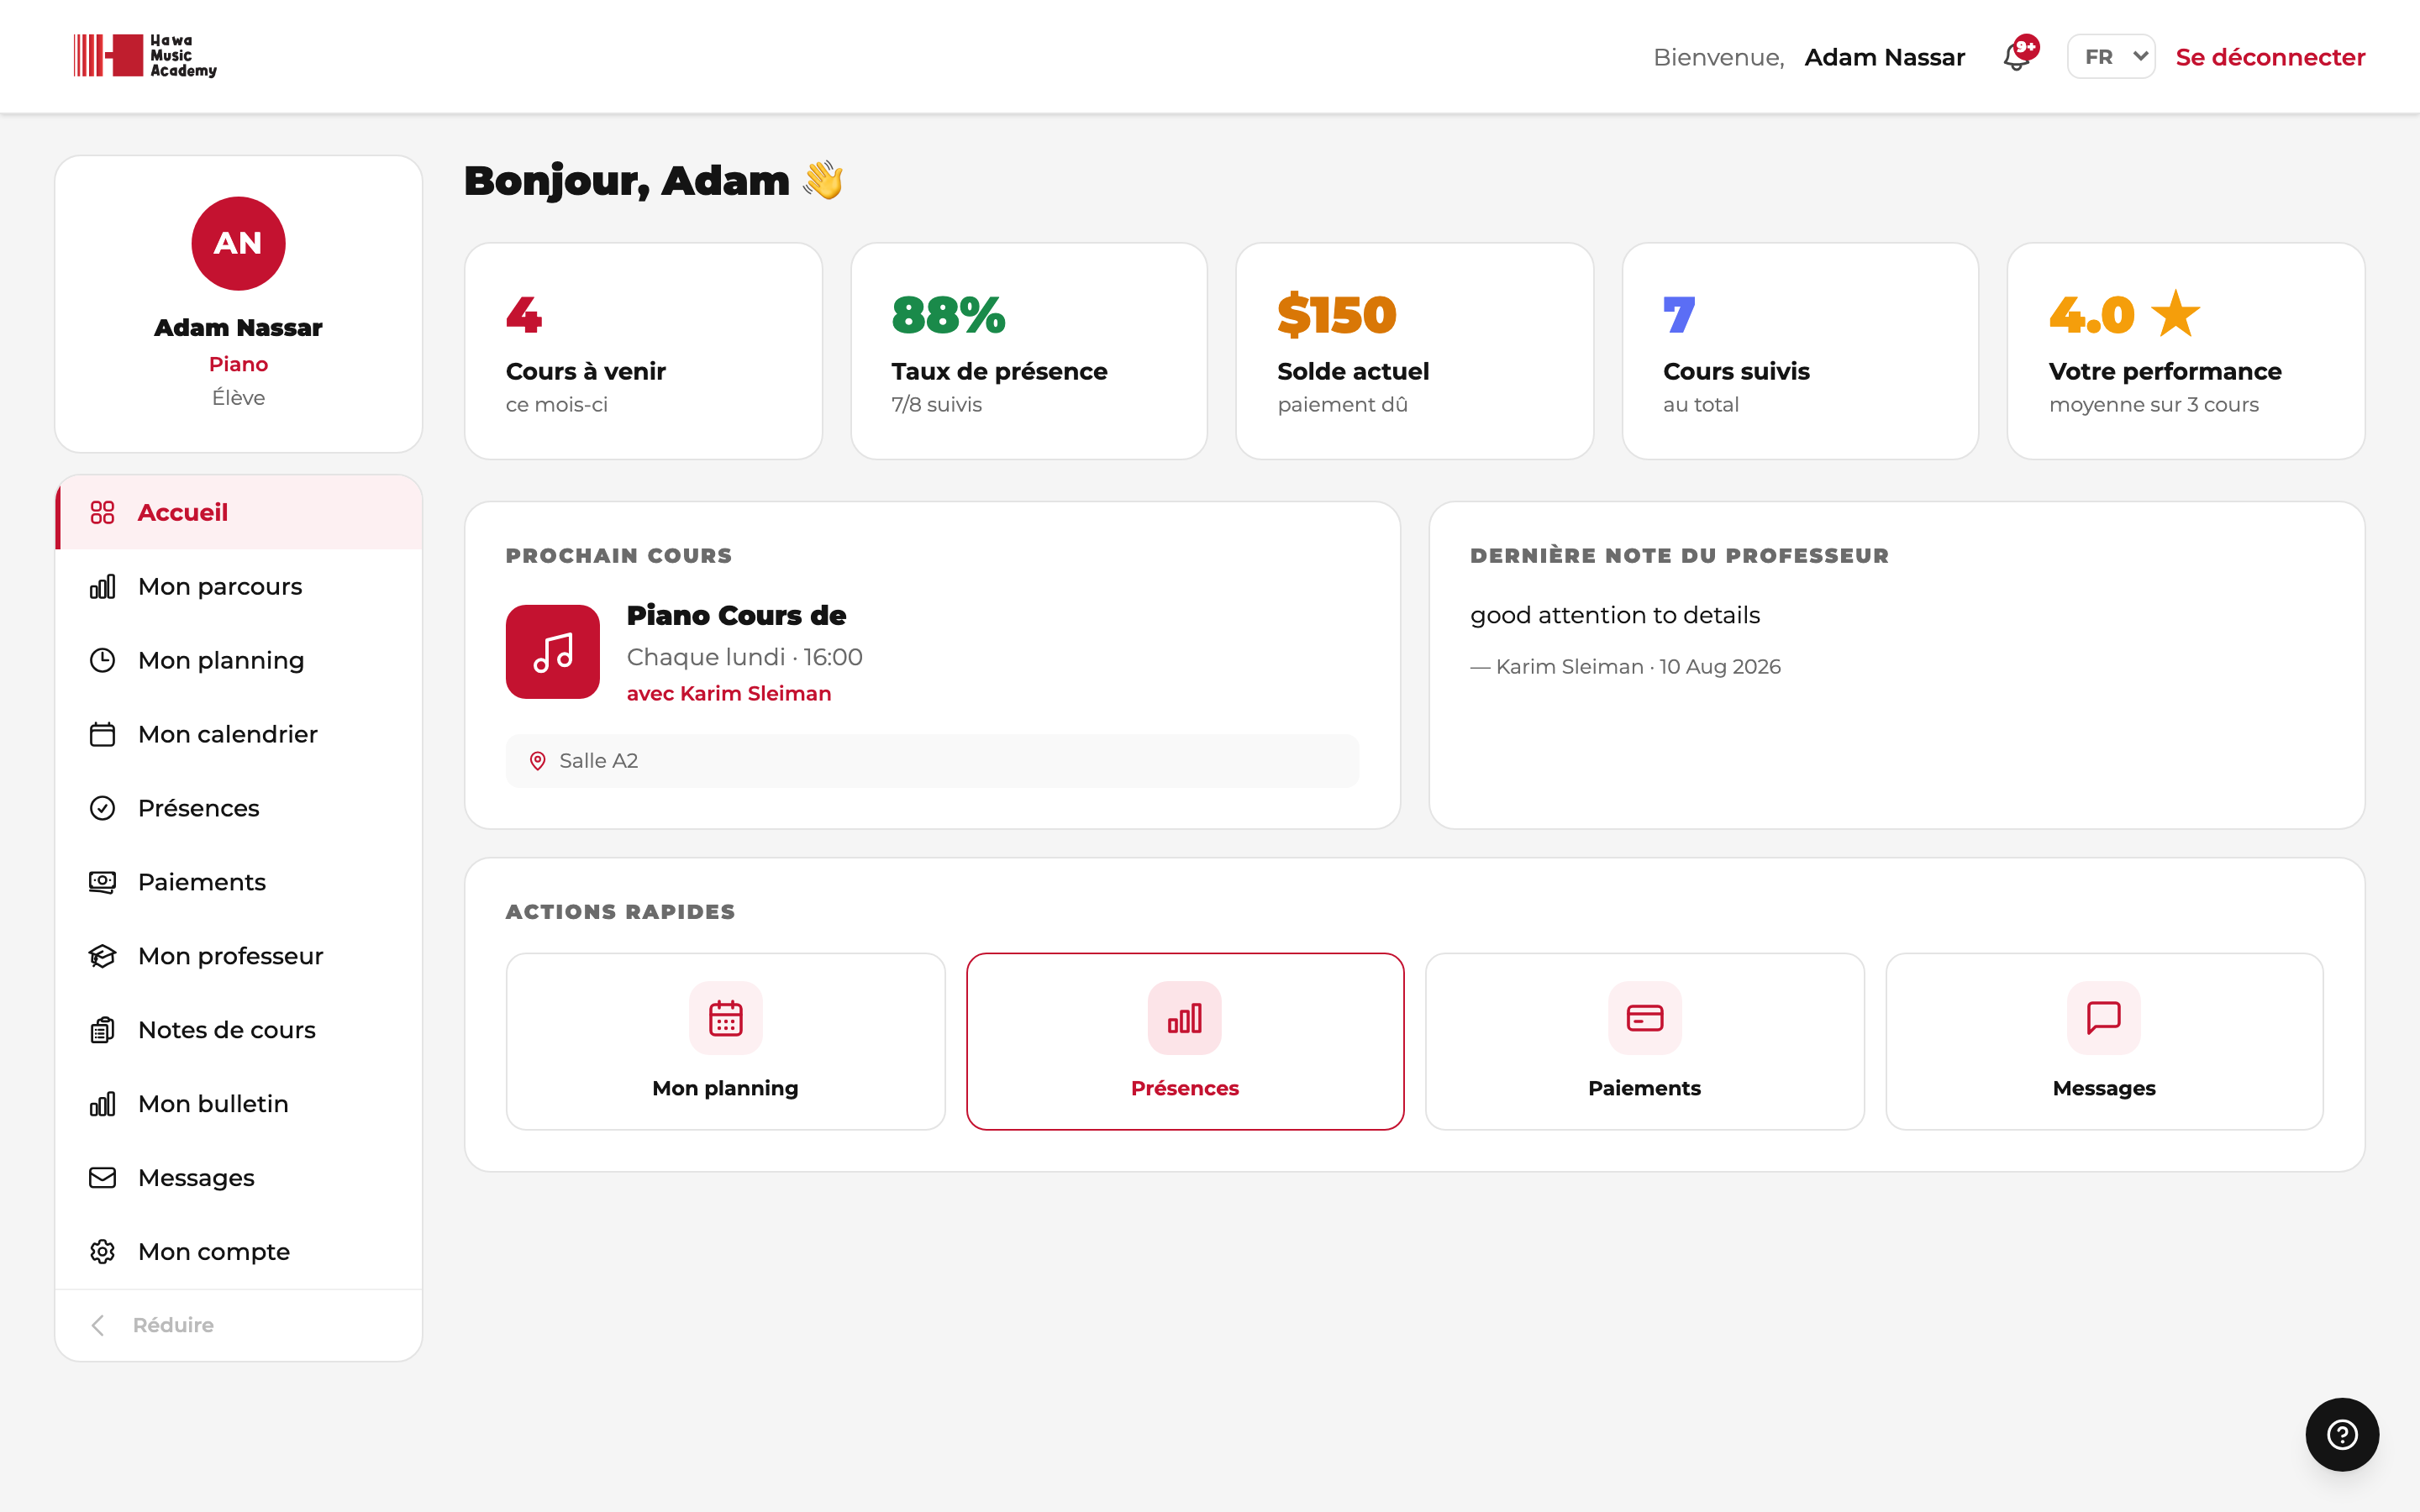
Task: Click the Accueil grid icon
Action: [x=102, y=512]
